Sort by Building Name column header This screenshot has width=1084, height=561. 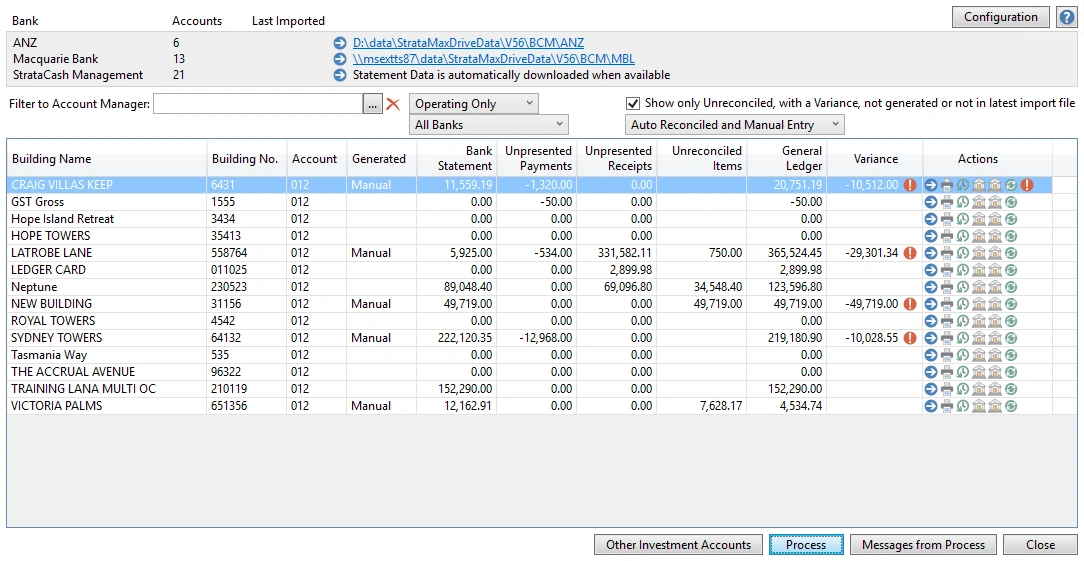[x=106, y=158]
